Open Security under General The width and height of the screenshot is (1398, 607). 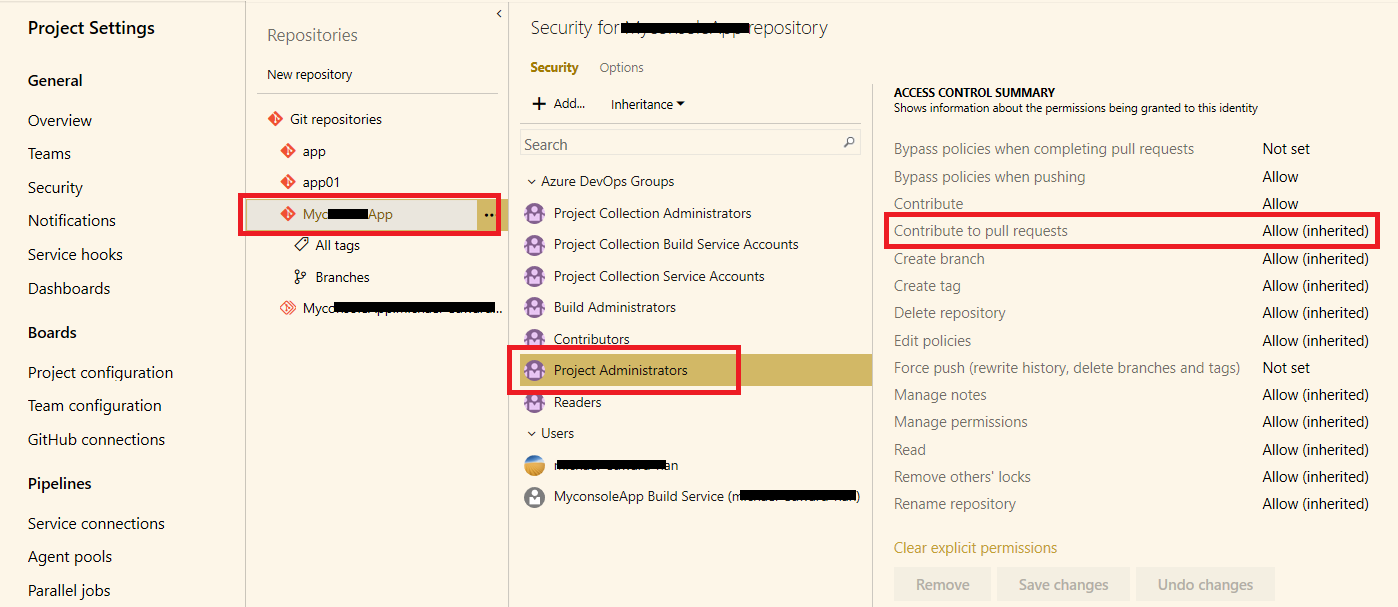click(55, 188)
